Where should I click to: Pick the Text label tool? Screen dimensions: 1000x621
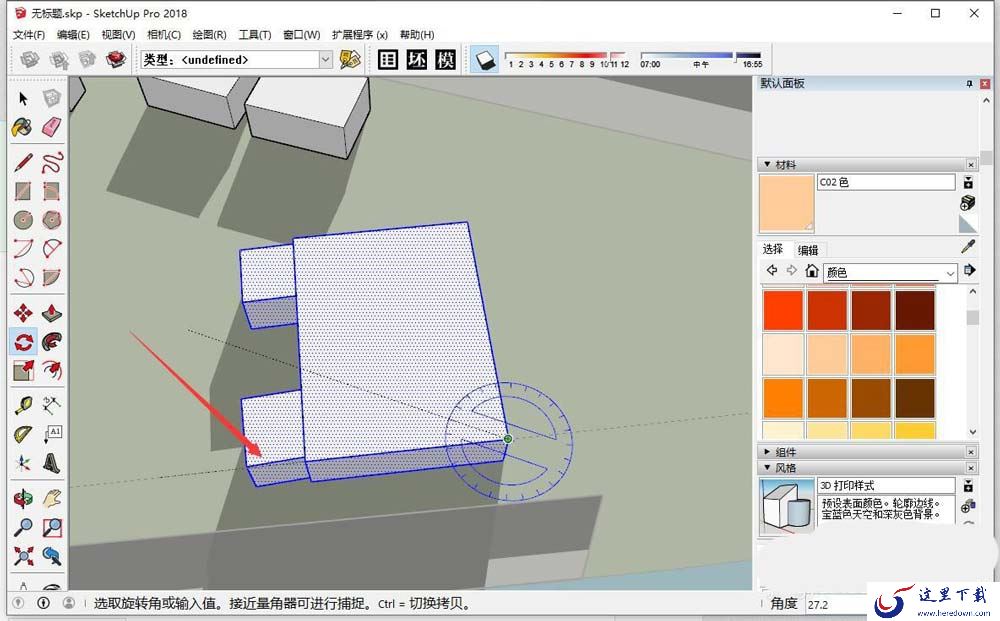click(x=52, y=434)
